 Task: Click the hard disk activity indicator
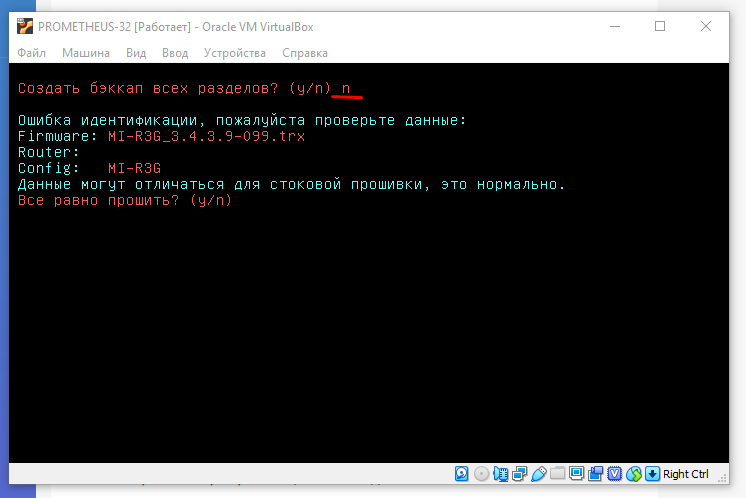click(462, 473)
